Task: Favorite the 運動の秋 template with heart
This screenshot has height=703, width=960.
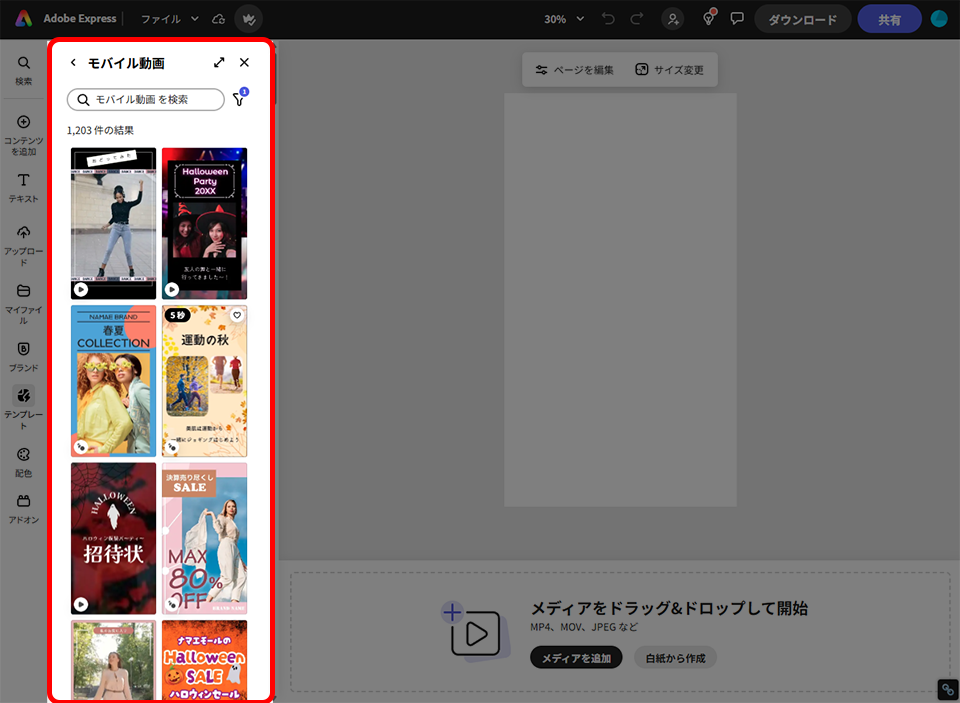Action: point(237,315)
